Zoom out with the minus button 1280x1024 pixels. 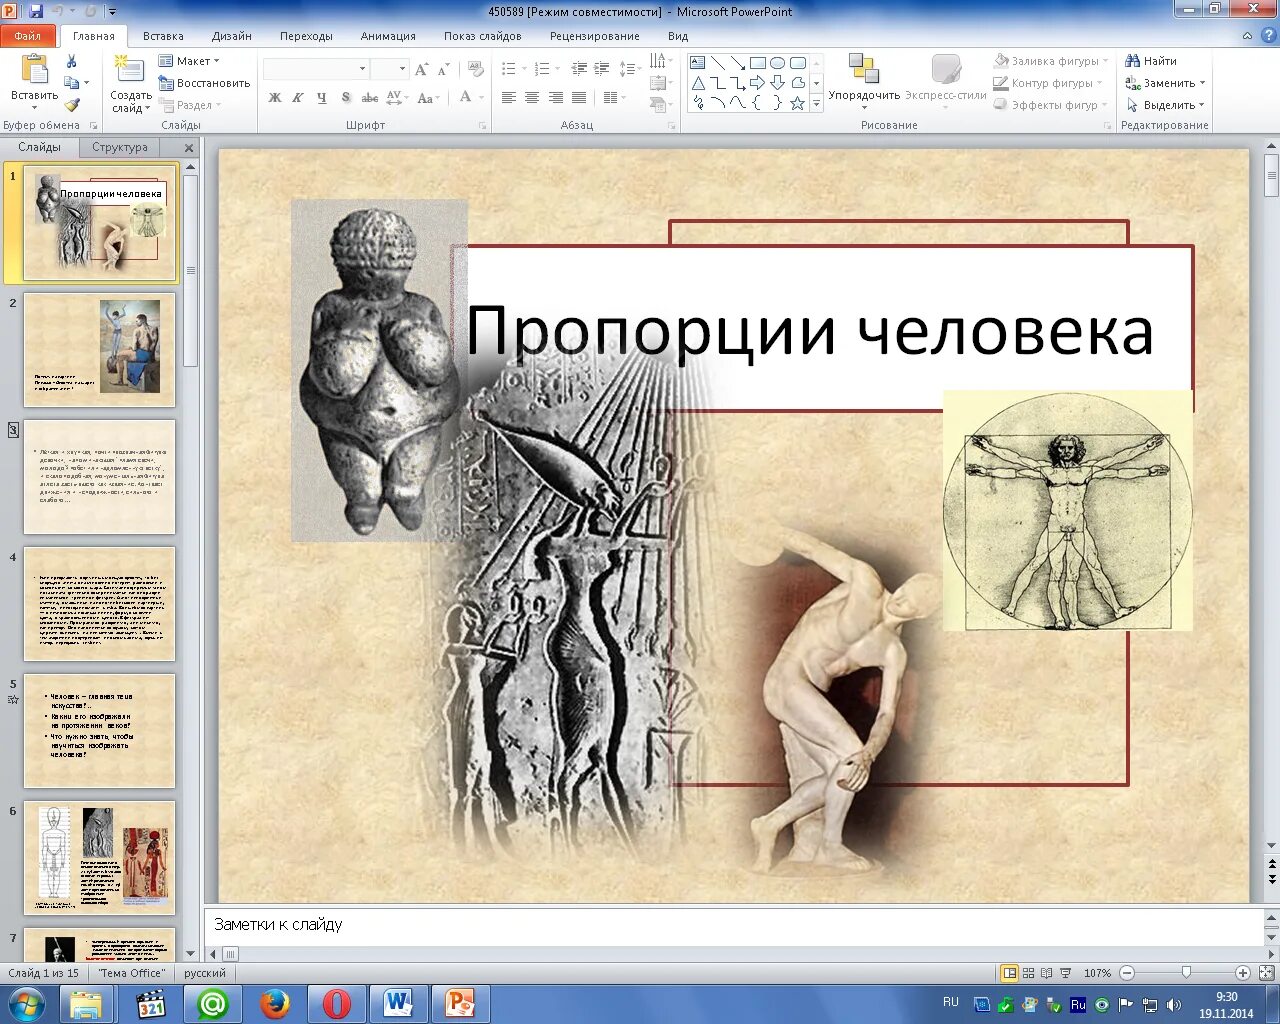[x=1127, y=973]
